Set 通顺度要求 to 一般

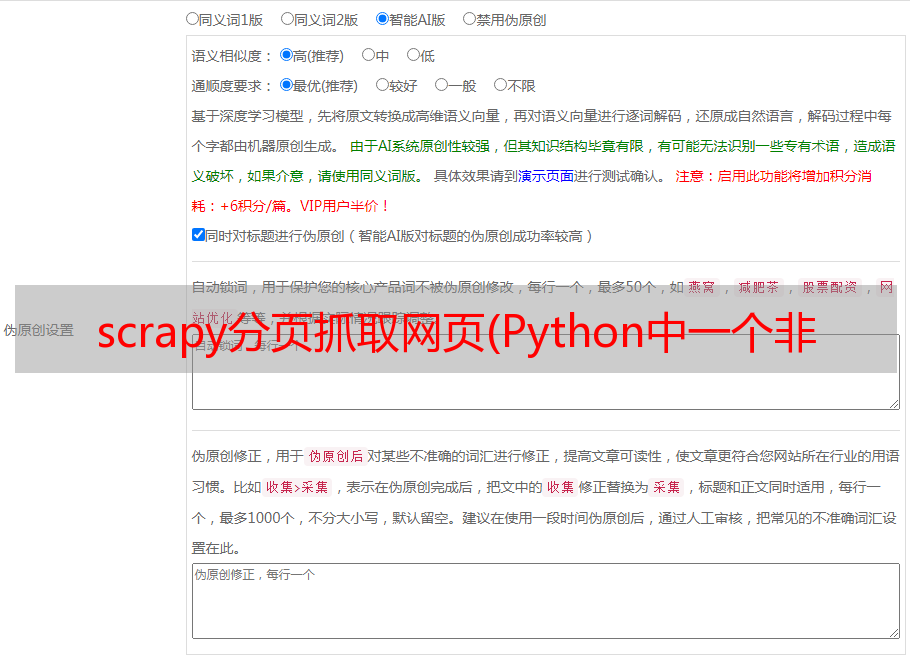pos(442,85)
